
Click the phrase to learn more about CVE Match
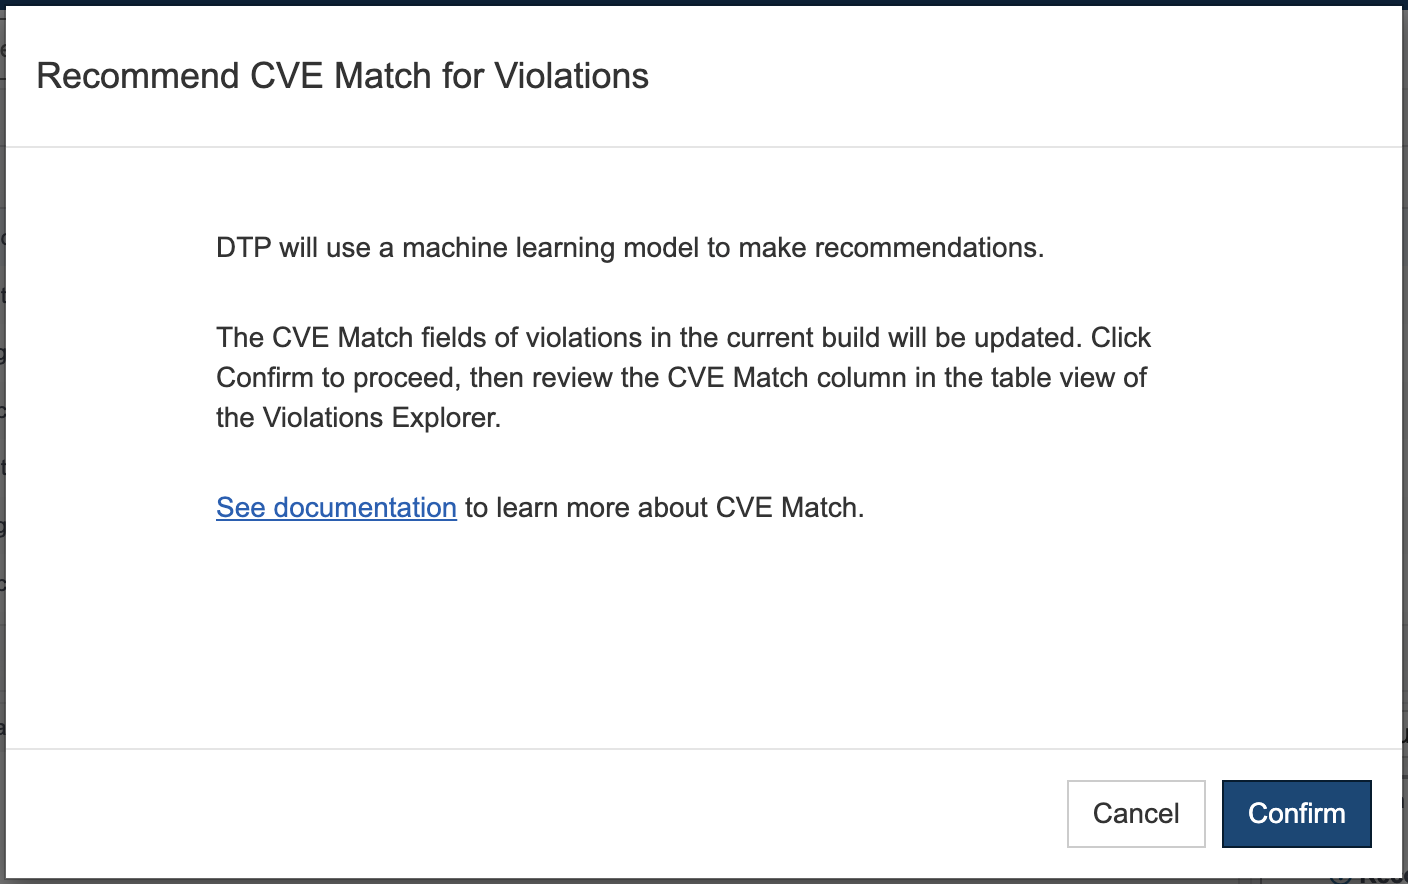pyautogui.click(x=664, y=507)
